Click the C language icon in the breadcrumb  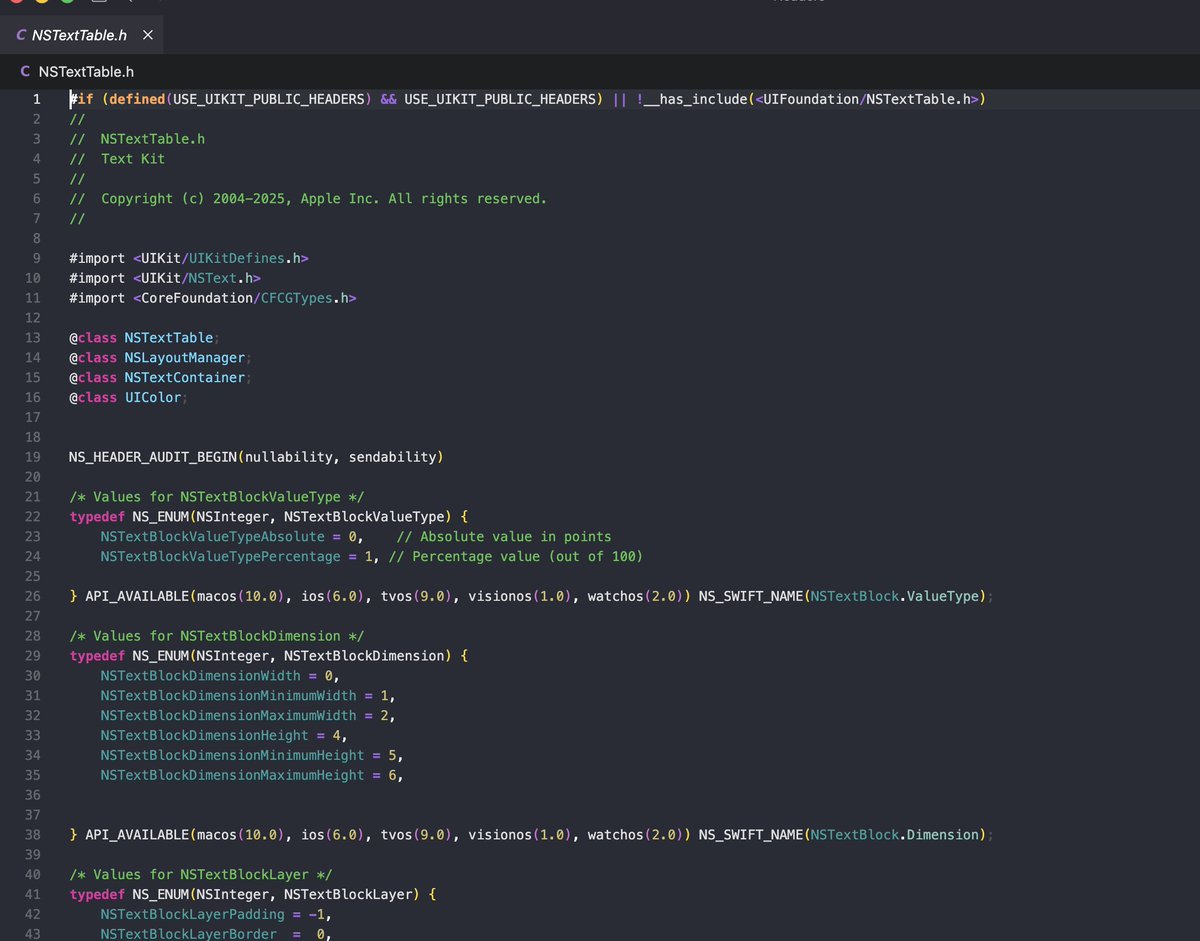point(25,72)
